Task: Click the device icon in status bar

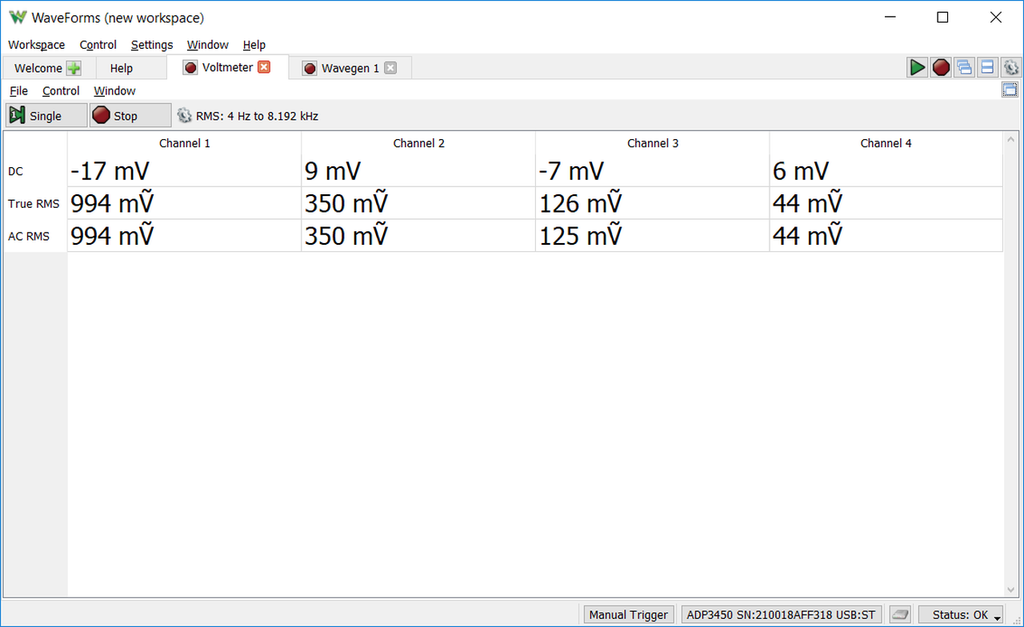Action: (x=900, y=614)
